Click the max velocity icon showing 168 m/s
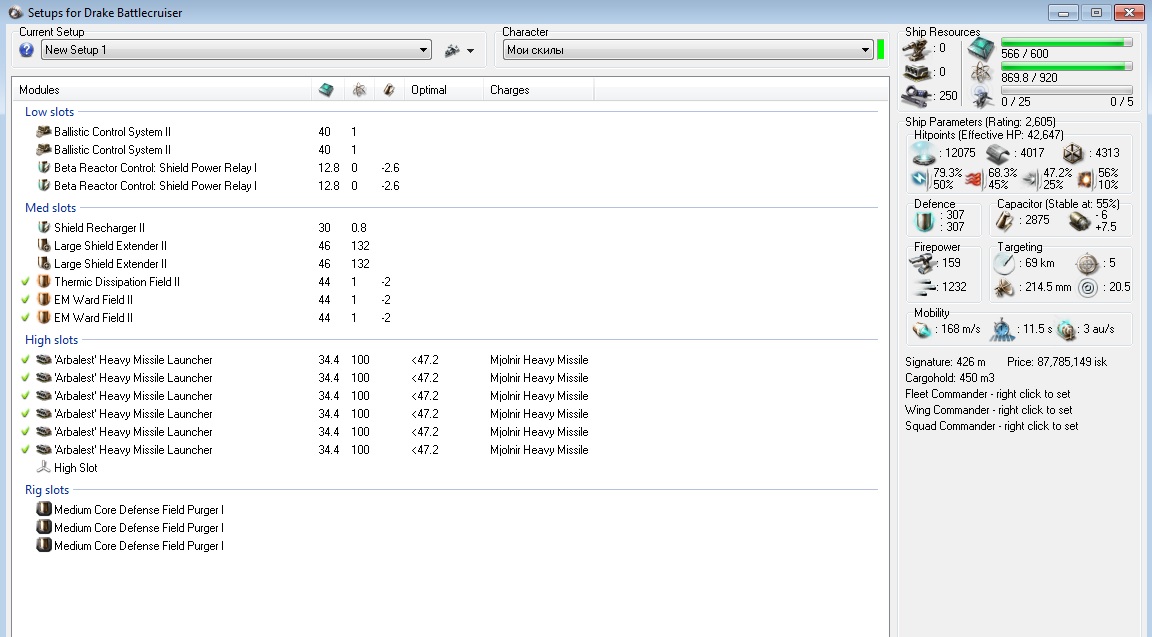The image size is (1152, 637). point(921,330)
